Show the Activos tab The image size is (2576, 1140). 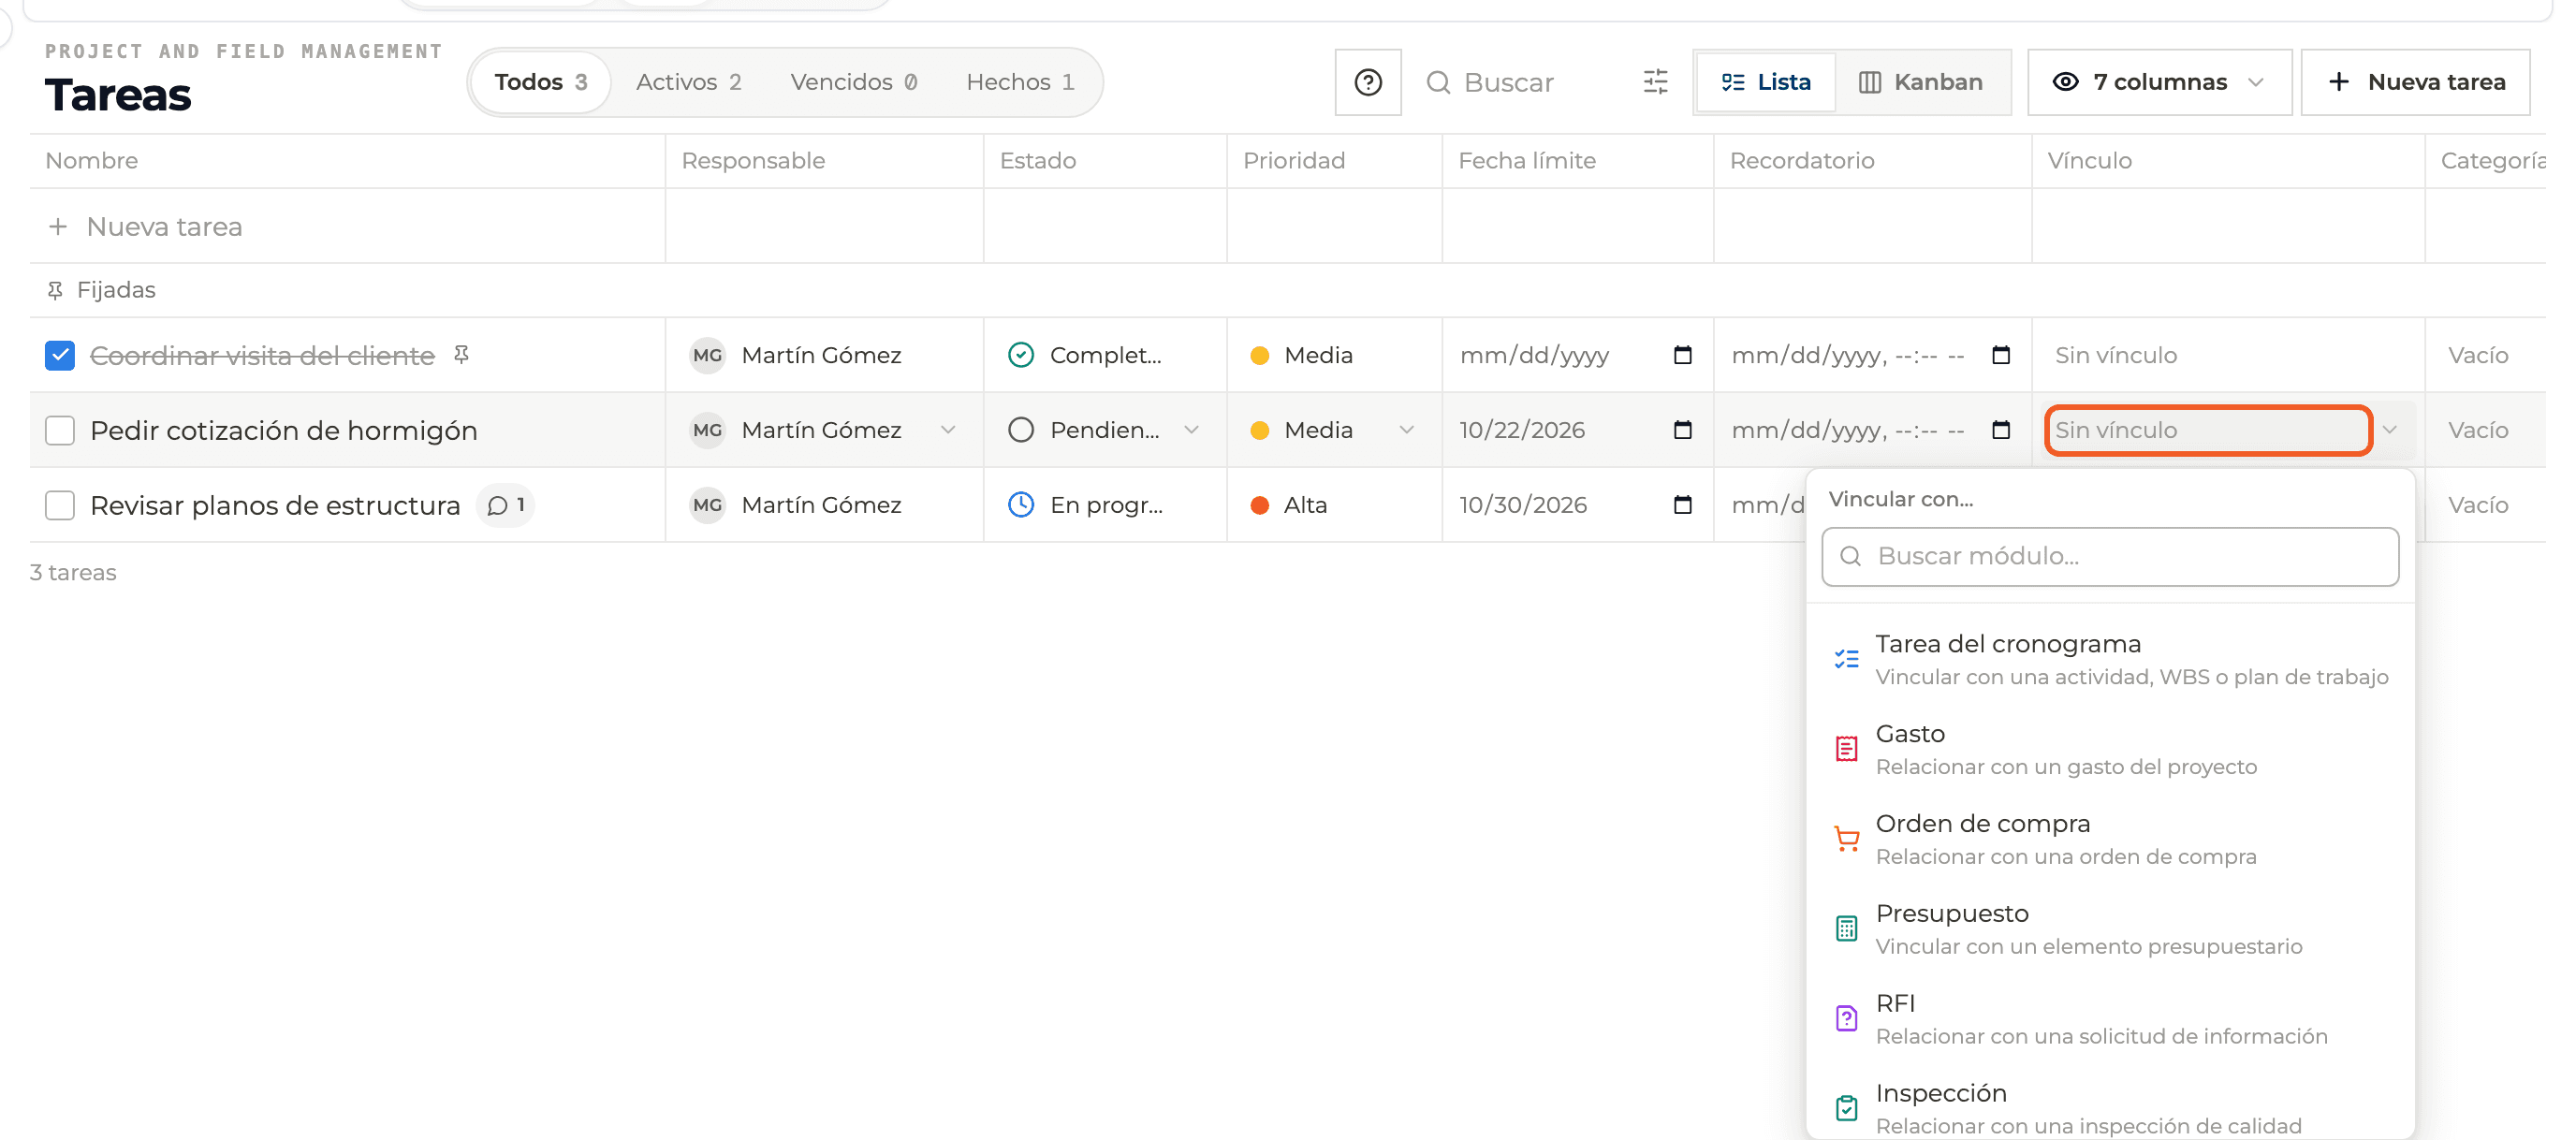[x=689, y=82]
